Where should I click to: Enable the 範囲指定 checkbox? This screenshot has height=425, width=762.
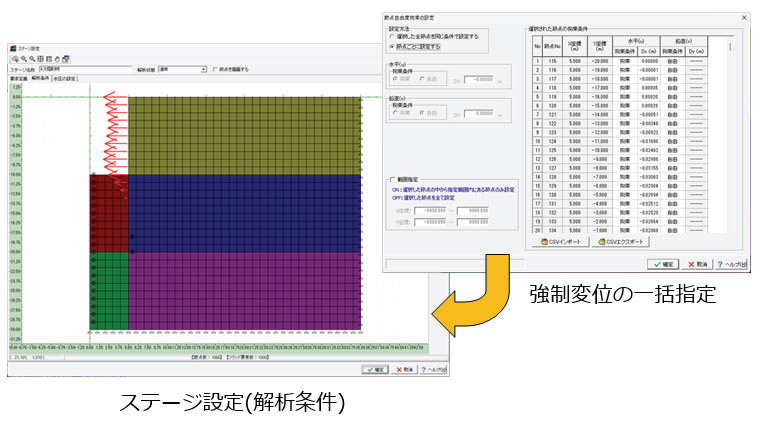pyautogui.click(x=393, y=180)
